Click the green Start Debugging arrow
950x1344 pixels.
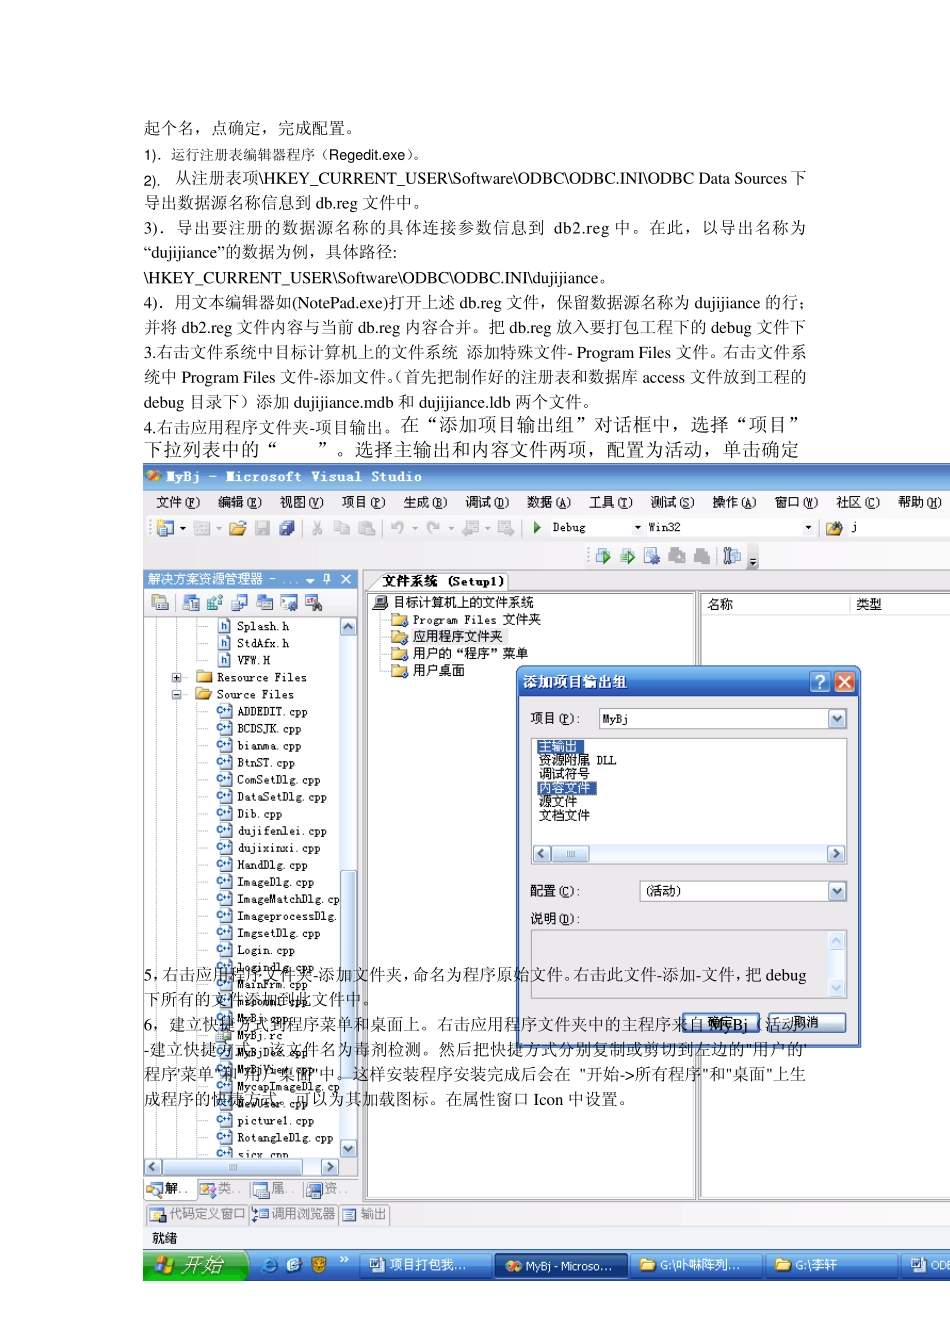tap(537, 528)
